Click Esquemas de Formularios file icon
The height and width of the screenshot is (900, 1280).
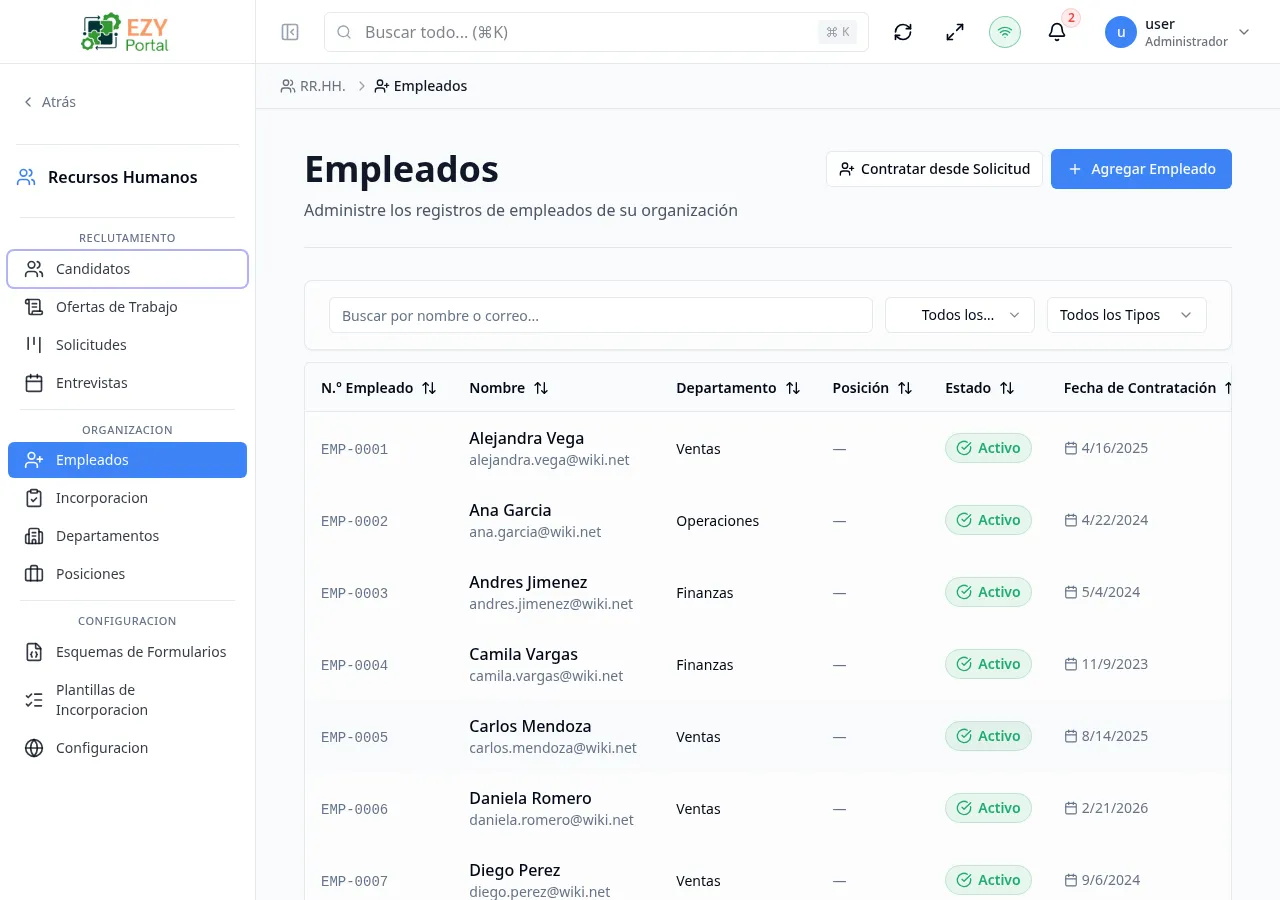[34, 652]
